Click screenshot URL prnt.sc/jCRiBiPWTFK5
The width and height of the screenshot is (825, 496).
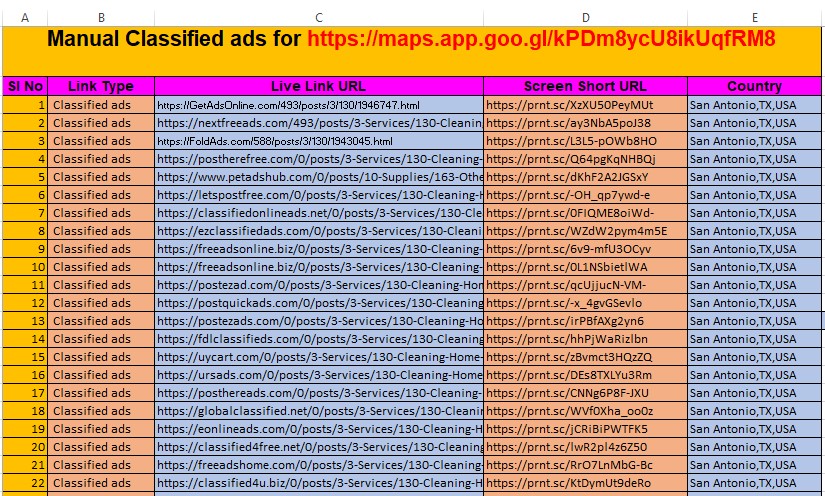[567, 429]
